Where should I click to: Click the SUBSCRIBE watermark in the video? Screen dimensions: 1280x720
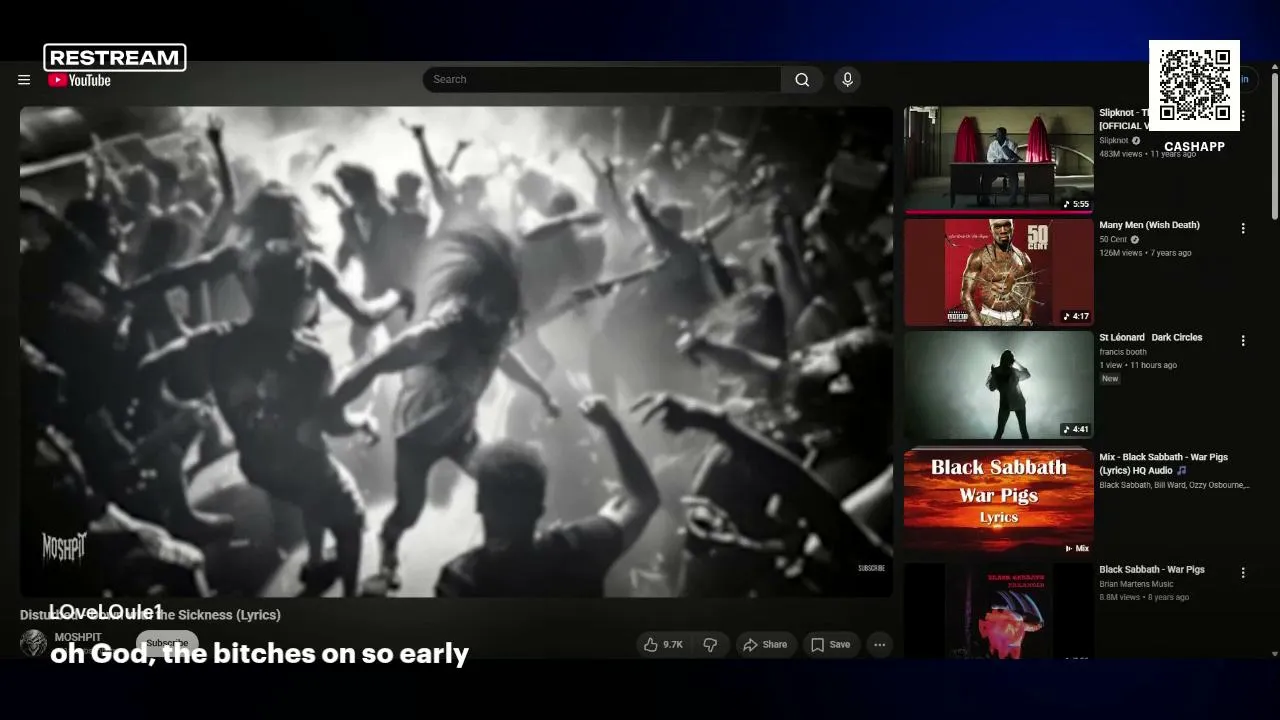(872, 568)
